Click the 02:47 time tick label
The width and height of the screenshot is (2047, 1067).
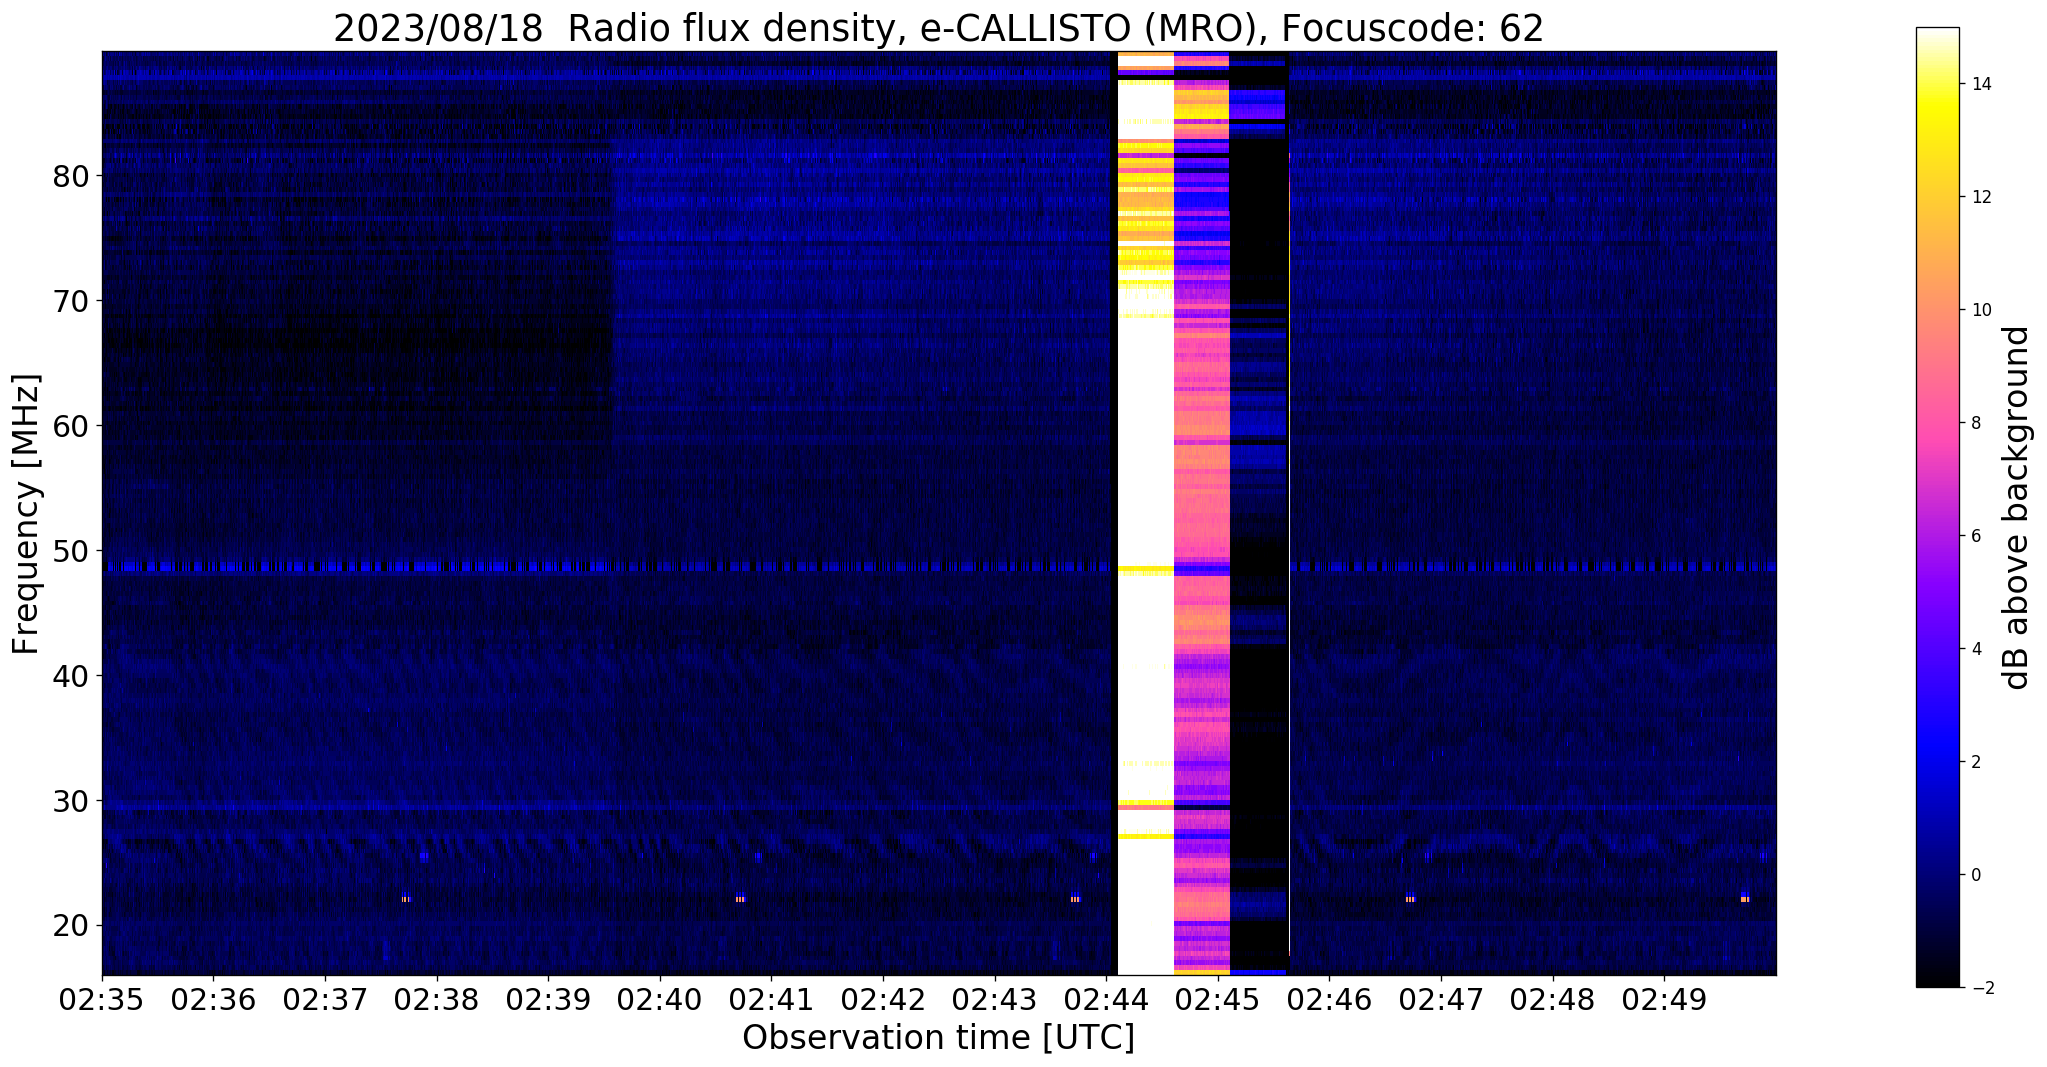[x=1441, y=998]
